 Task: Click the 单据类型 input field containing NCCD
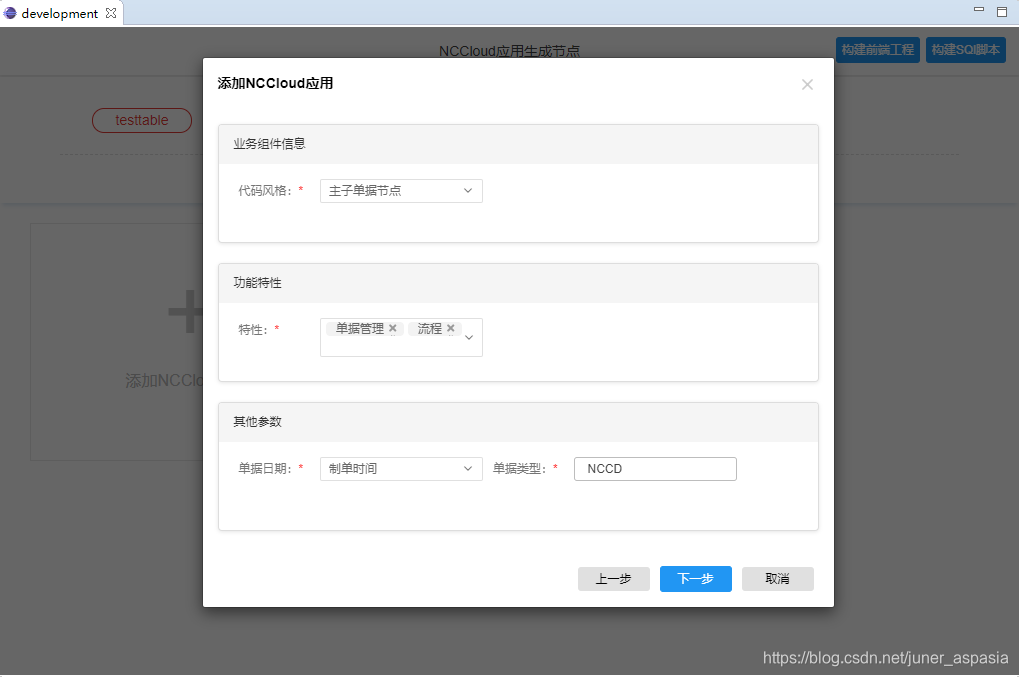point(655,469)
